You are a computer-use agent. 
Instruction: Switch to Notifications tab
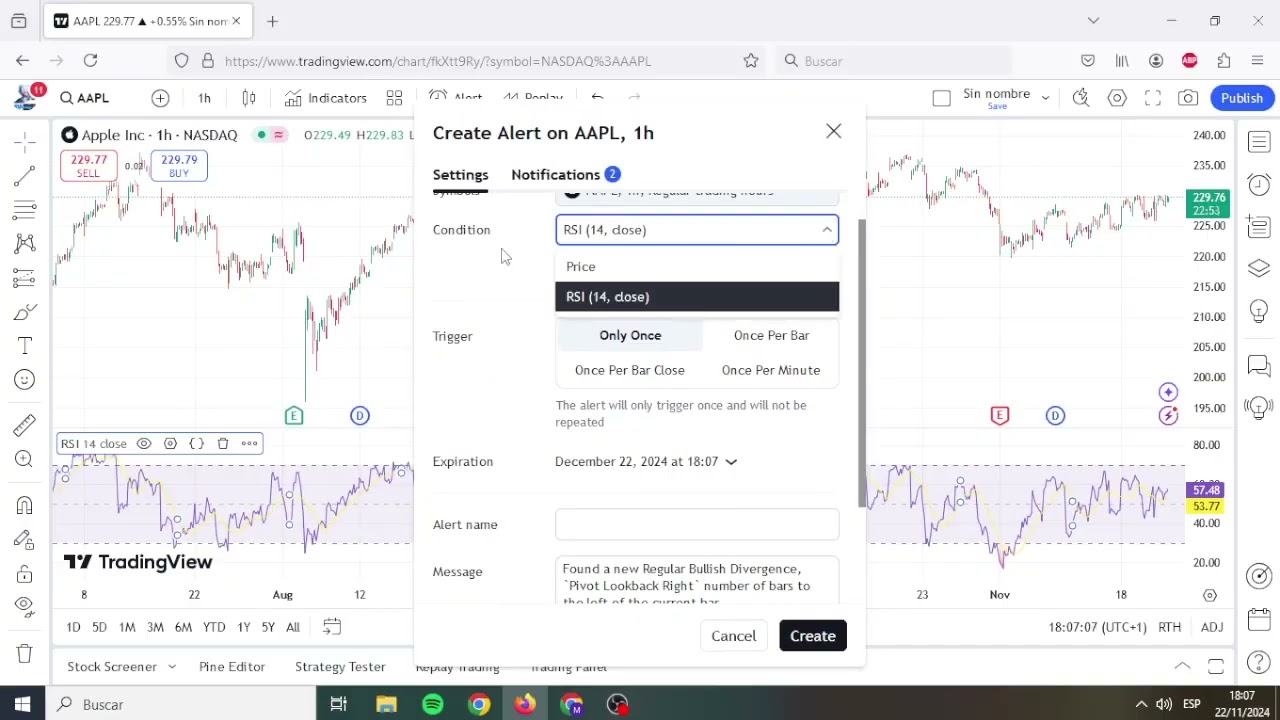pos(566,174)
